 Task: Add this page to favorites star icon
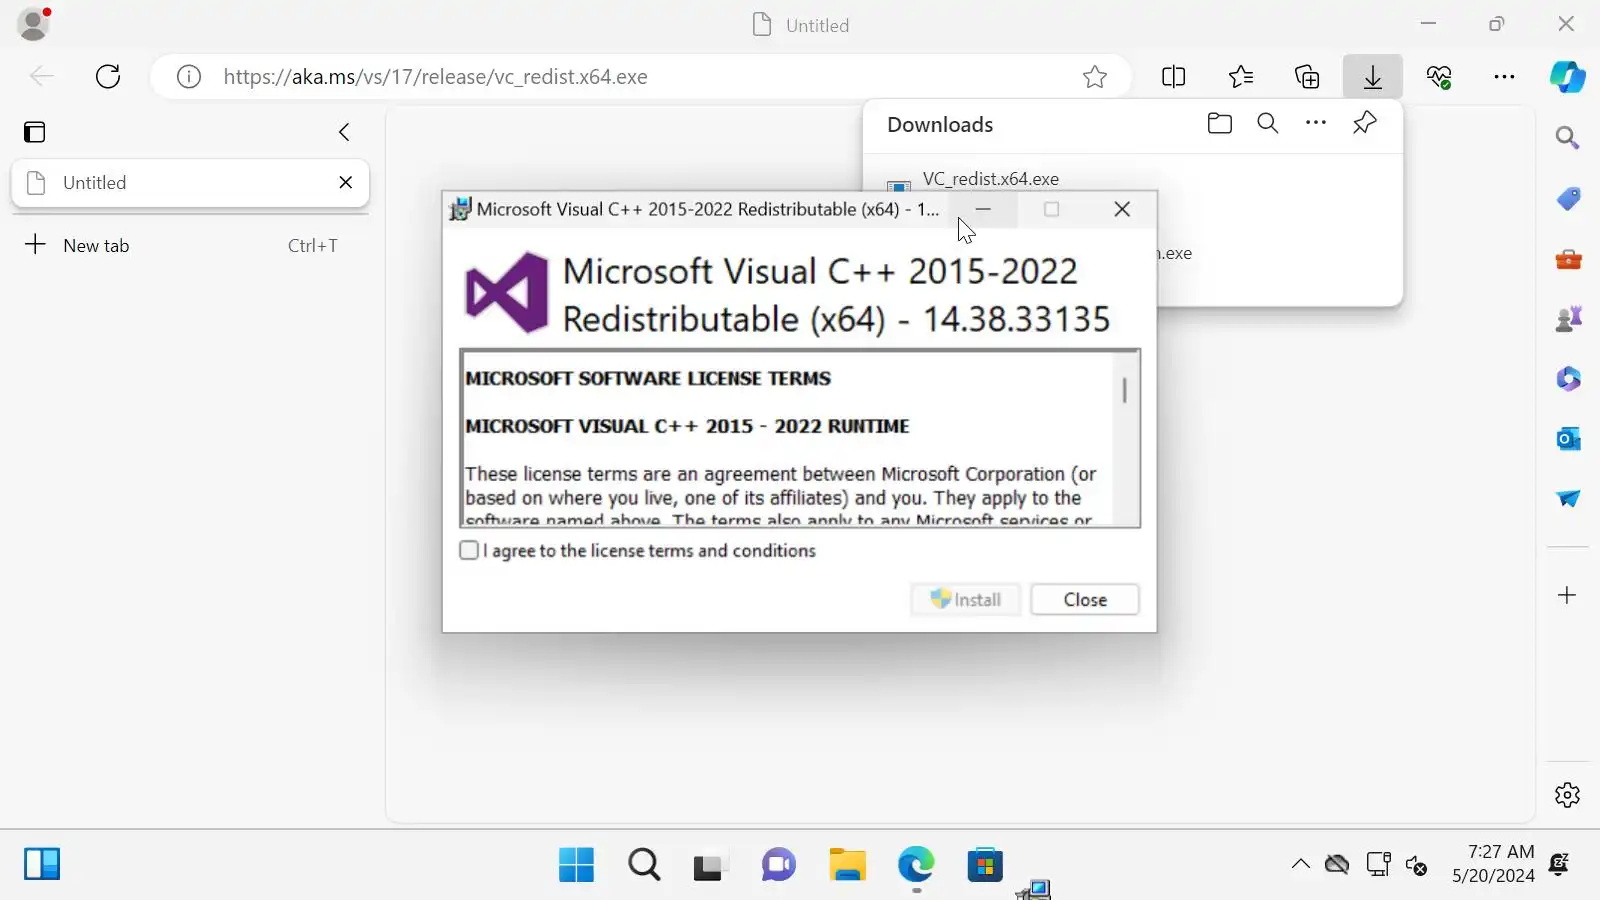point(1095,77)
